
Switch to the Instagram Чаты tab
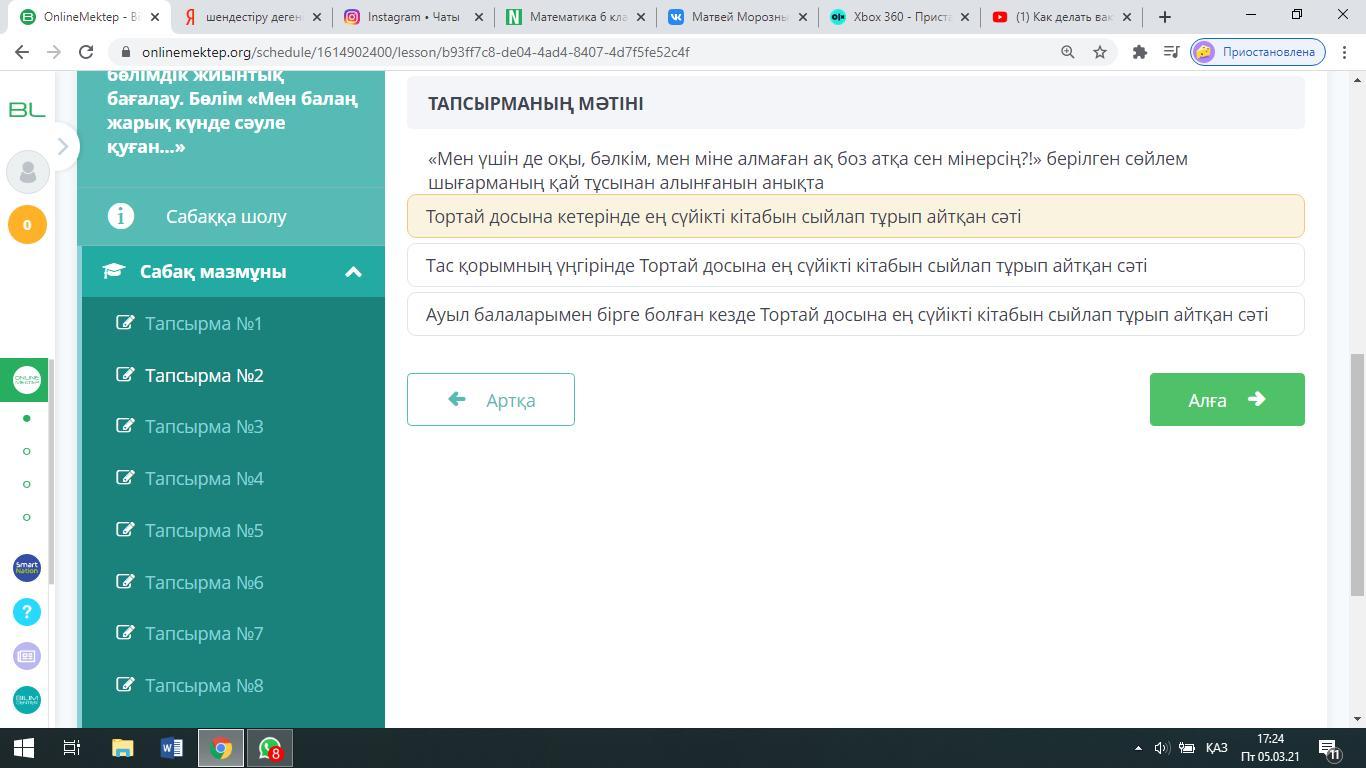coord(413,17)
